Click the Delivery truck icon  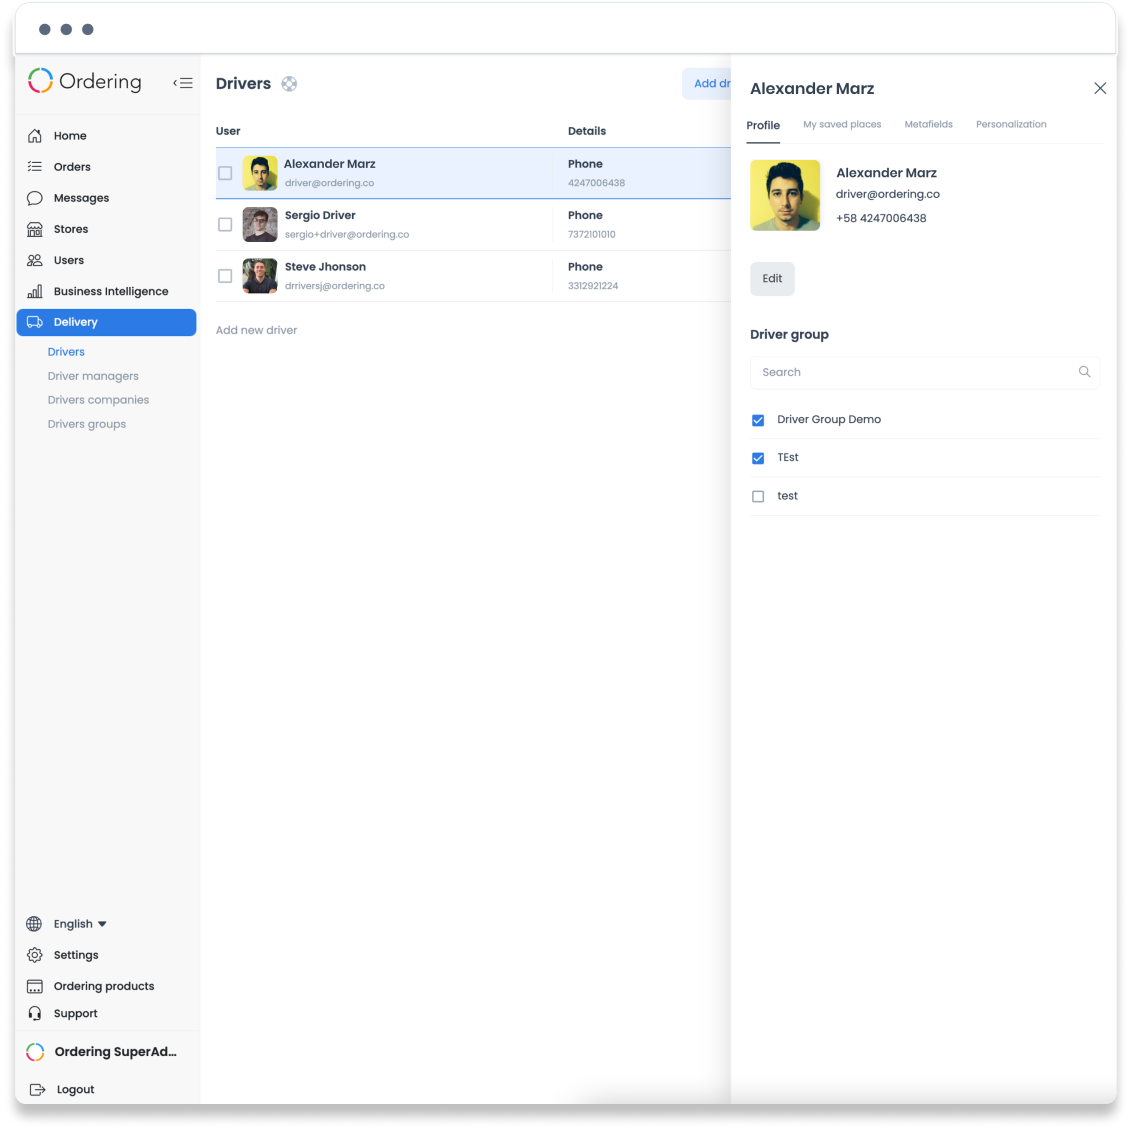click(35, 322)
